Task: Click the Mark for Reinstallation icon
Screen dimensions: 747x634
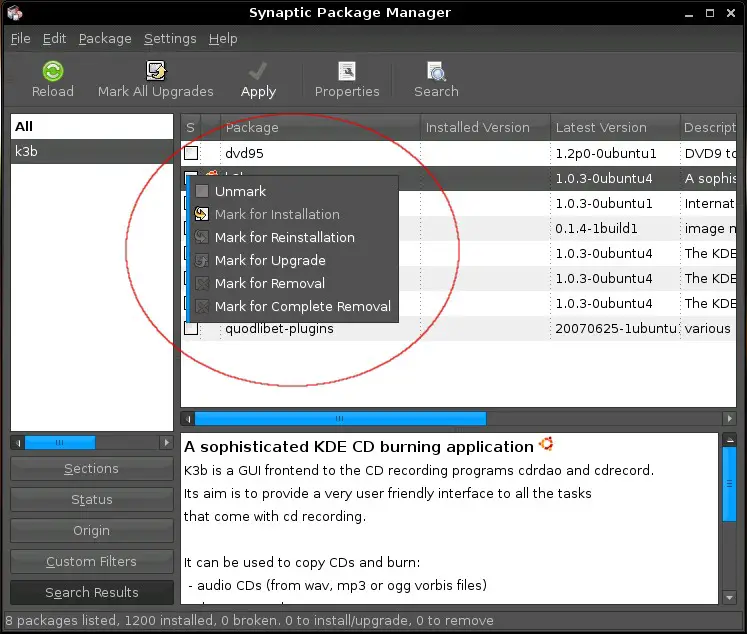Action: 202,237
